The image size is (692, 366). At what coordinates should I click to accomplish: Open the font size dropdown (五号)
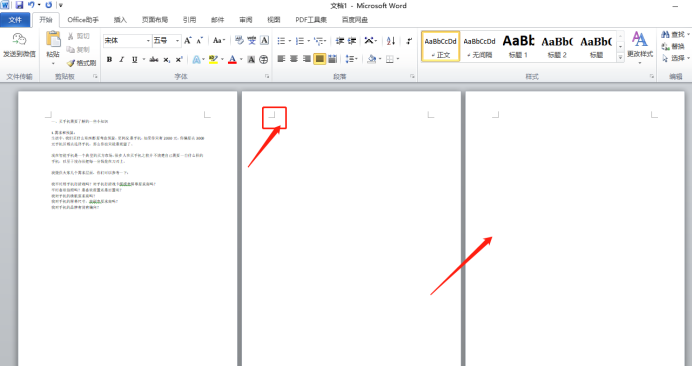(167, 41)
